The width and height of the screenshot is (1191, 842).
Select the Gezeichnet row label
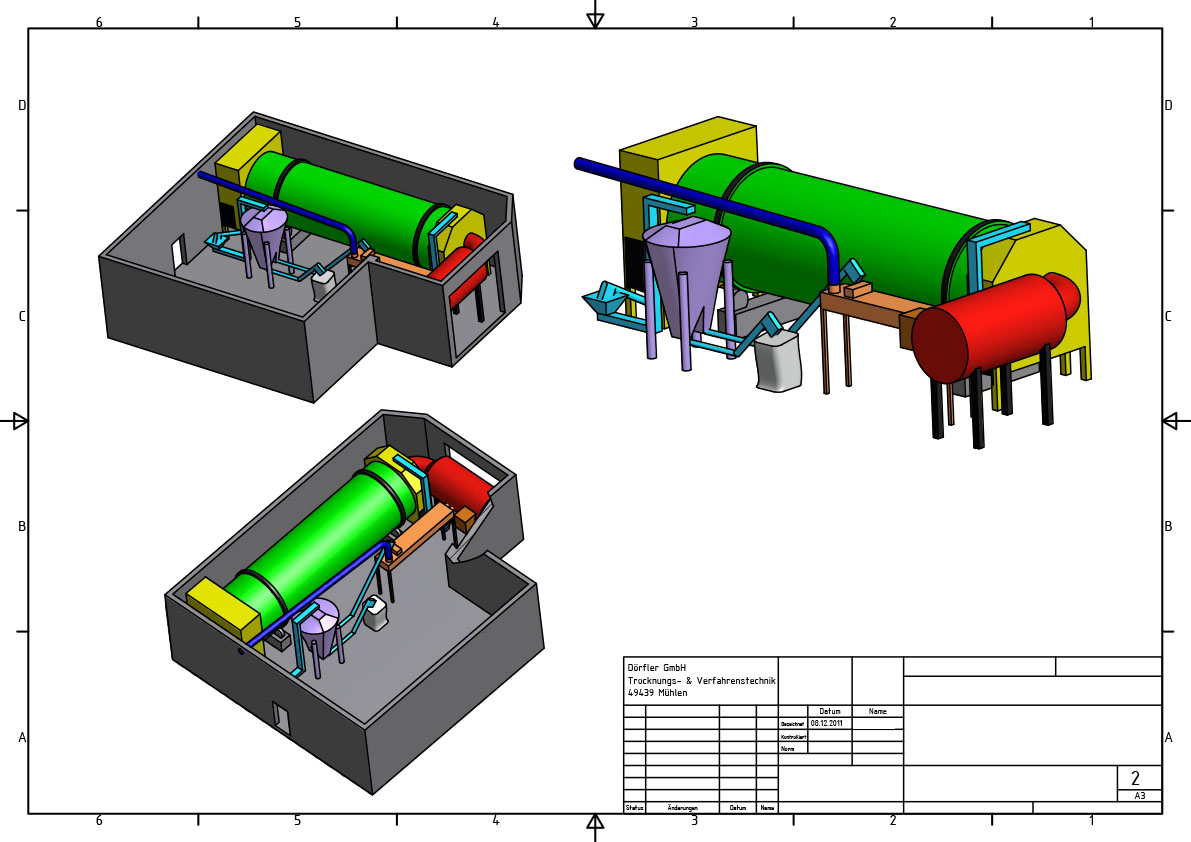pos(792,723)
